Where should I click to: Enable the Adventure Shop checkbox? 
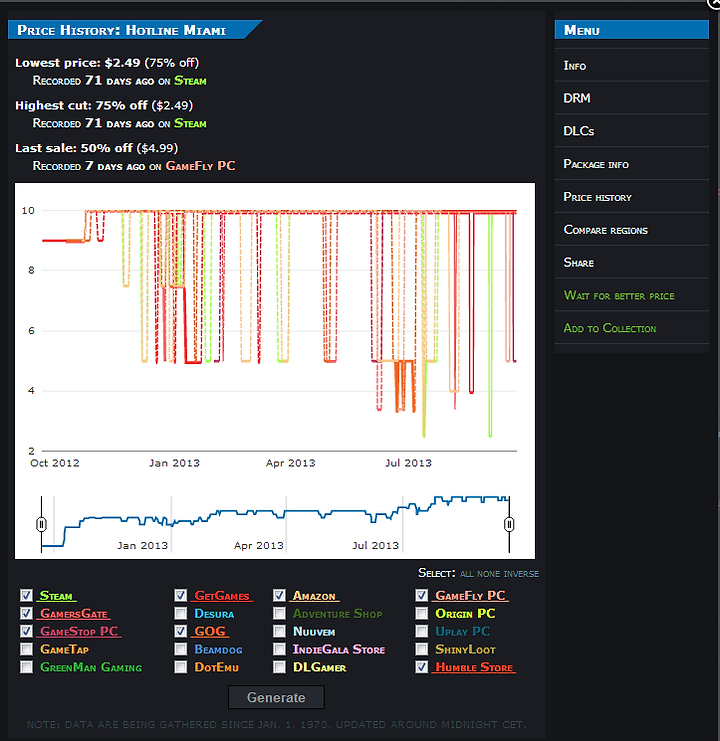click(x=279, y=613)
